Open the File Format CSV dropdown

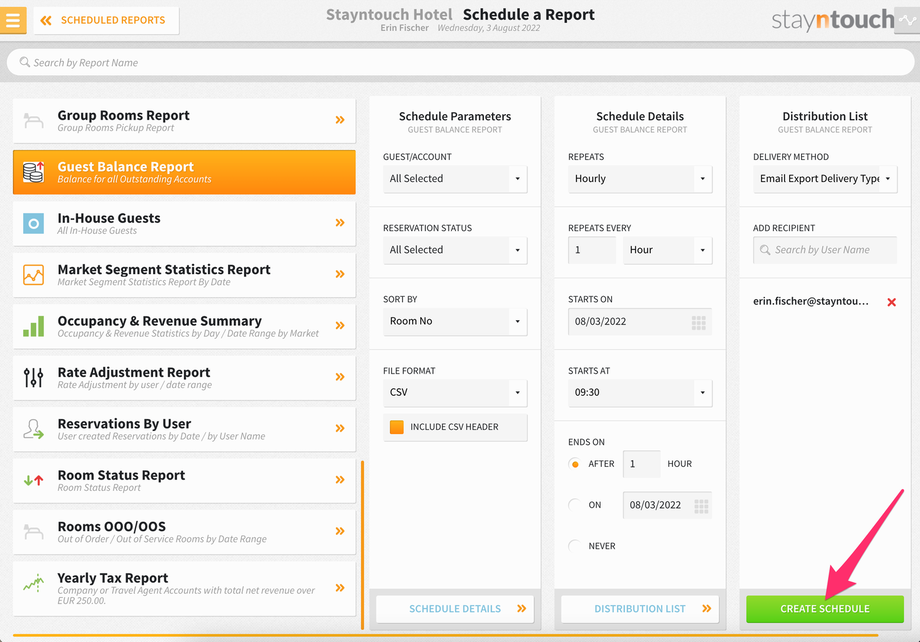[455, 393]
